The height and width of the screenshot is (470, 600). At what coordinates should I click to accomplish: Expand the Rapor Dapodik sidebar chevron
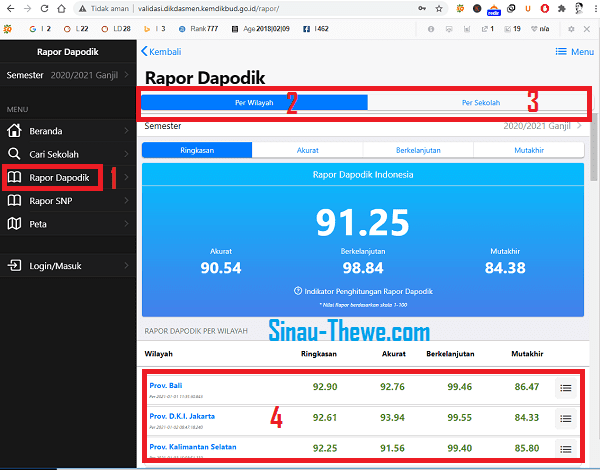pyautogui.click(x=126, y=177)
